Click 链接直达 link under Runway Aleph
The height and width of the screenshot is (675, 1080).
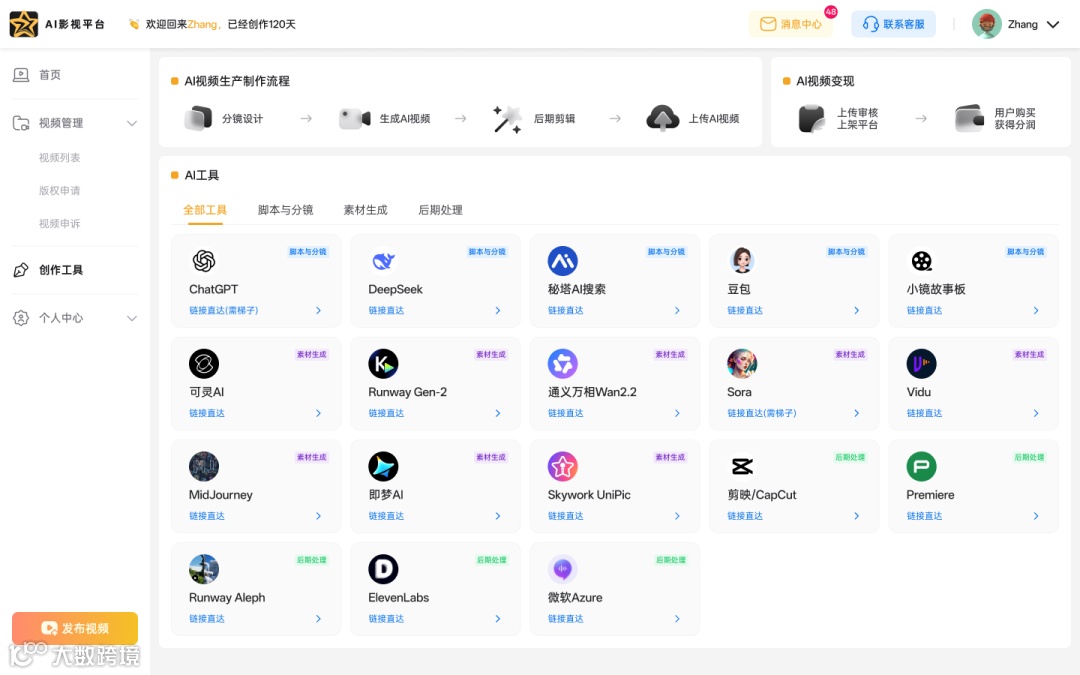pyautogui.click(x=207, y=619)
